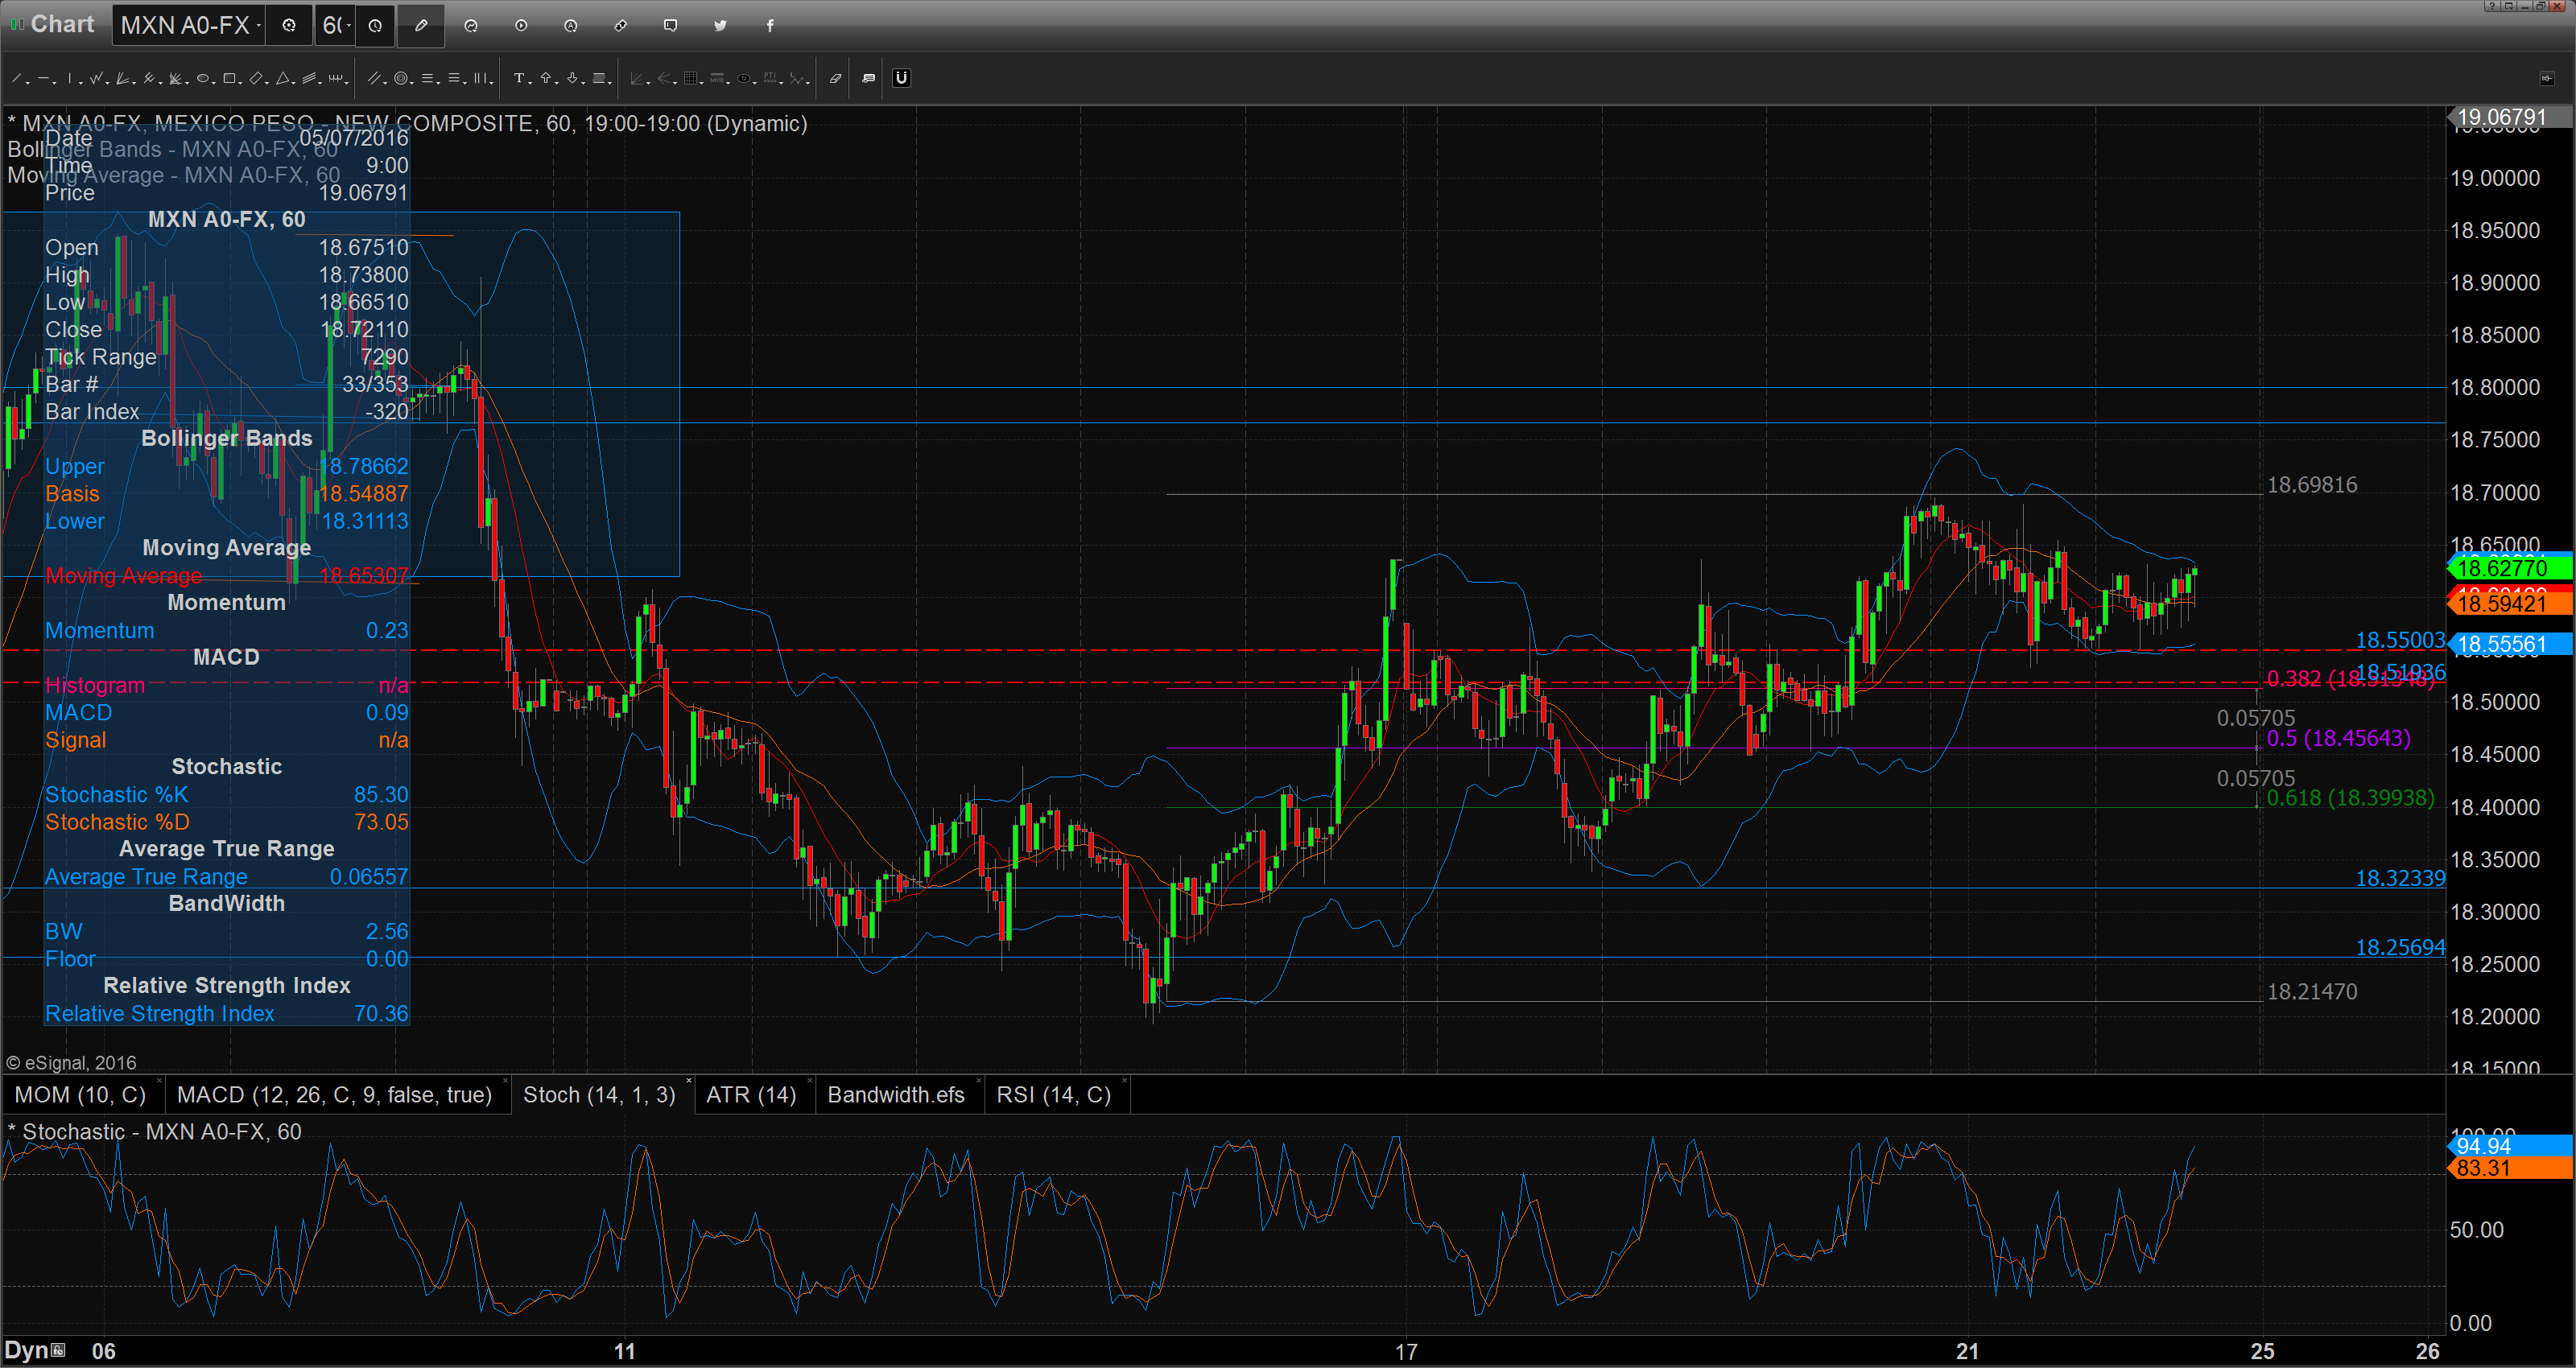
Task: Click the speech label icon near eraser
Action: 868,78
